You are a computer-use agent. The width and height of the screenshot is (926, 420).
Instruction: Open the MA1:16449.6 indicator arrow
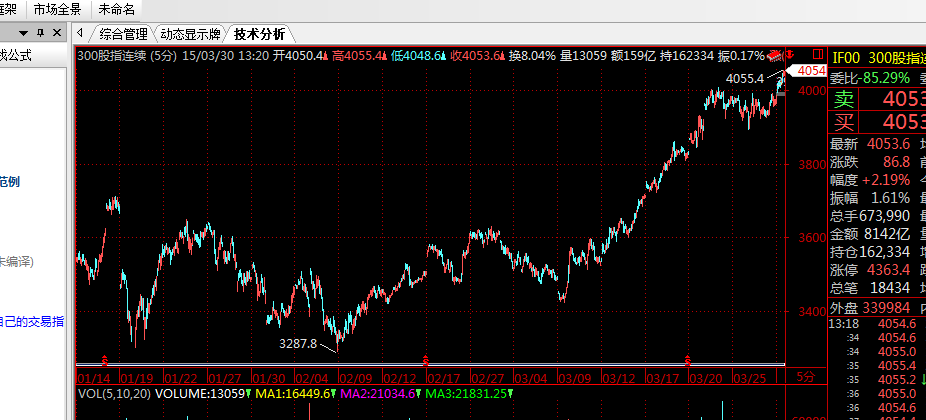(332, 393)
